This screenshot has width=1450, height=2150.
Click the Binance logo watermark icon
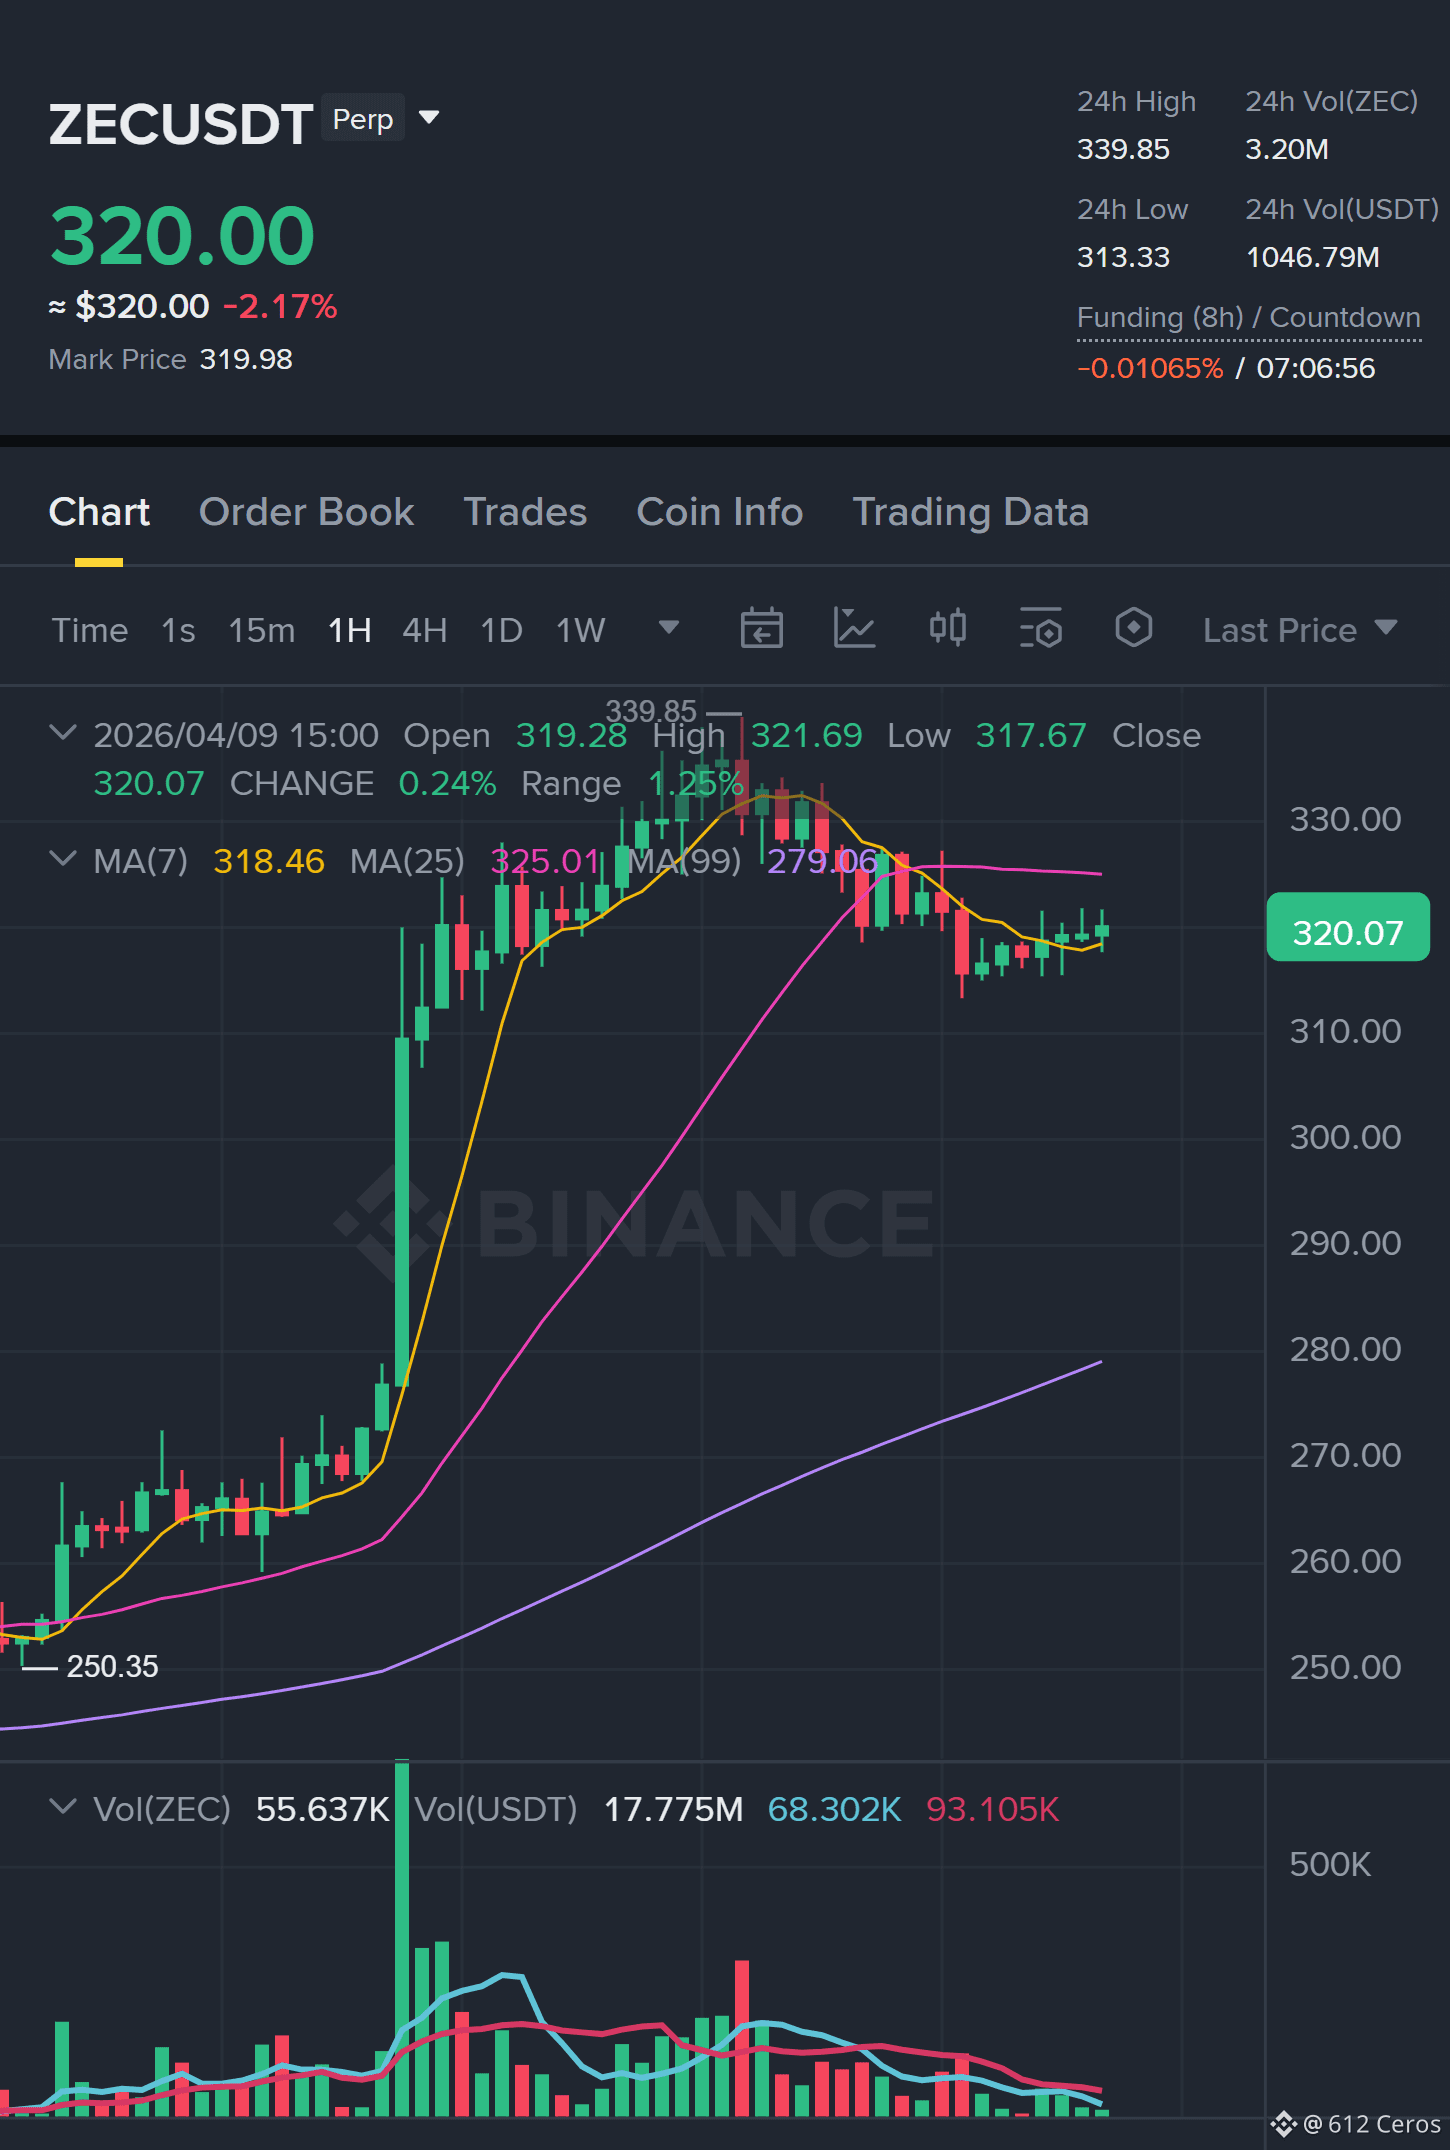(x=390, y=1223)
